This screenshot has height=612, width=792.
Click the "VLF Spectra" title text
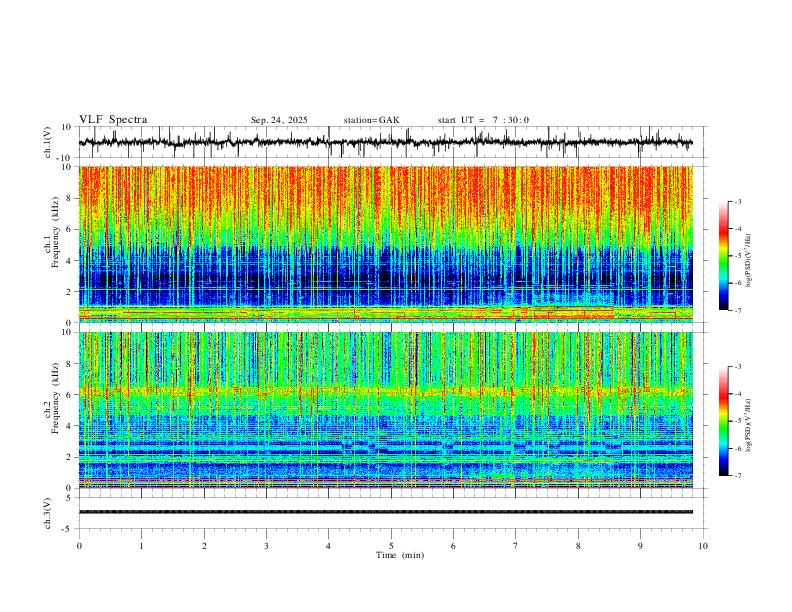click(x=113, y=120)
